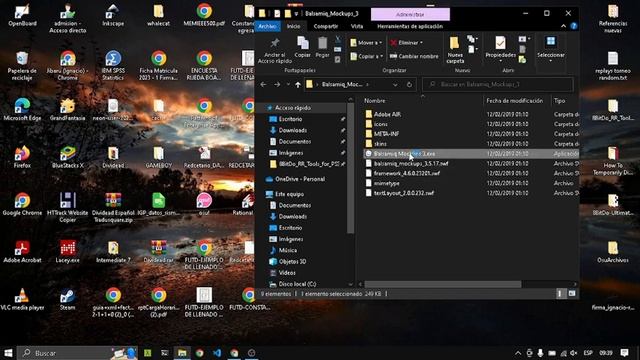Open Escritorio under Acceso rápido
Viewport: 640px width, 360px height.
(290, 119)
